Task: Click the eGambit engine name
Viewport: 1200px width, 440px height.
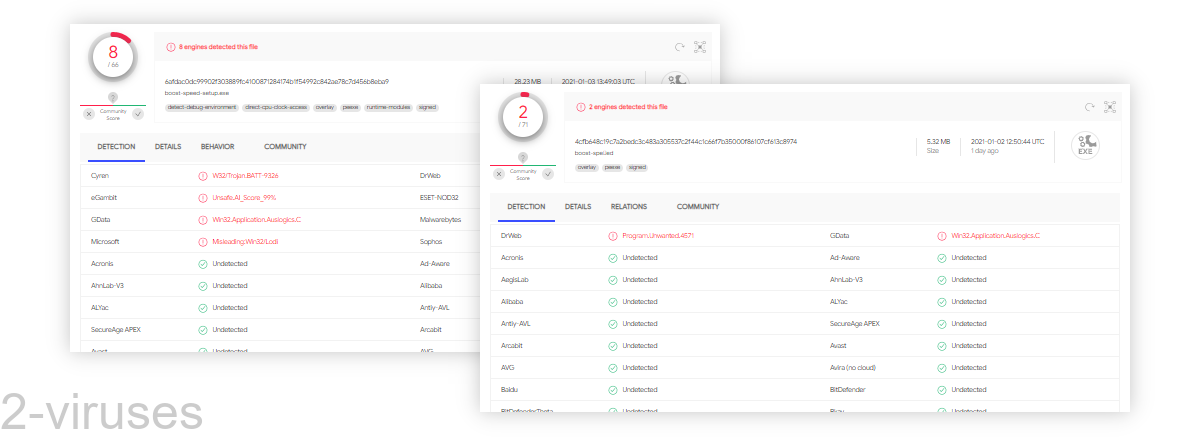Action: pos(104,197)
